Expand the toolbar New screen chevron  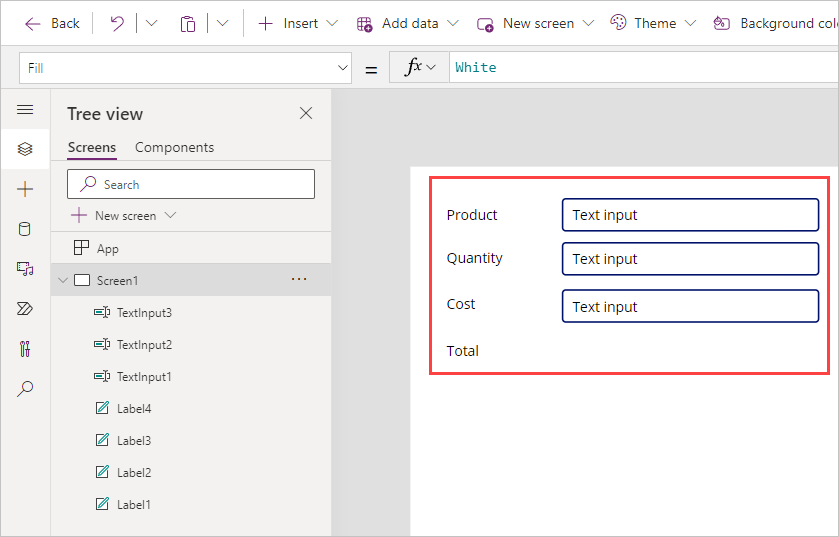588,24
